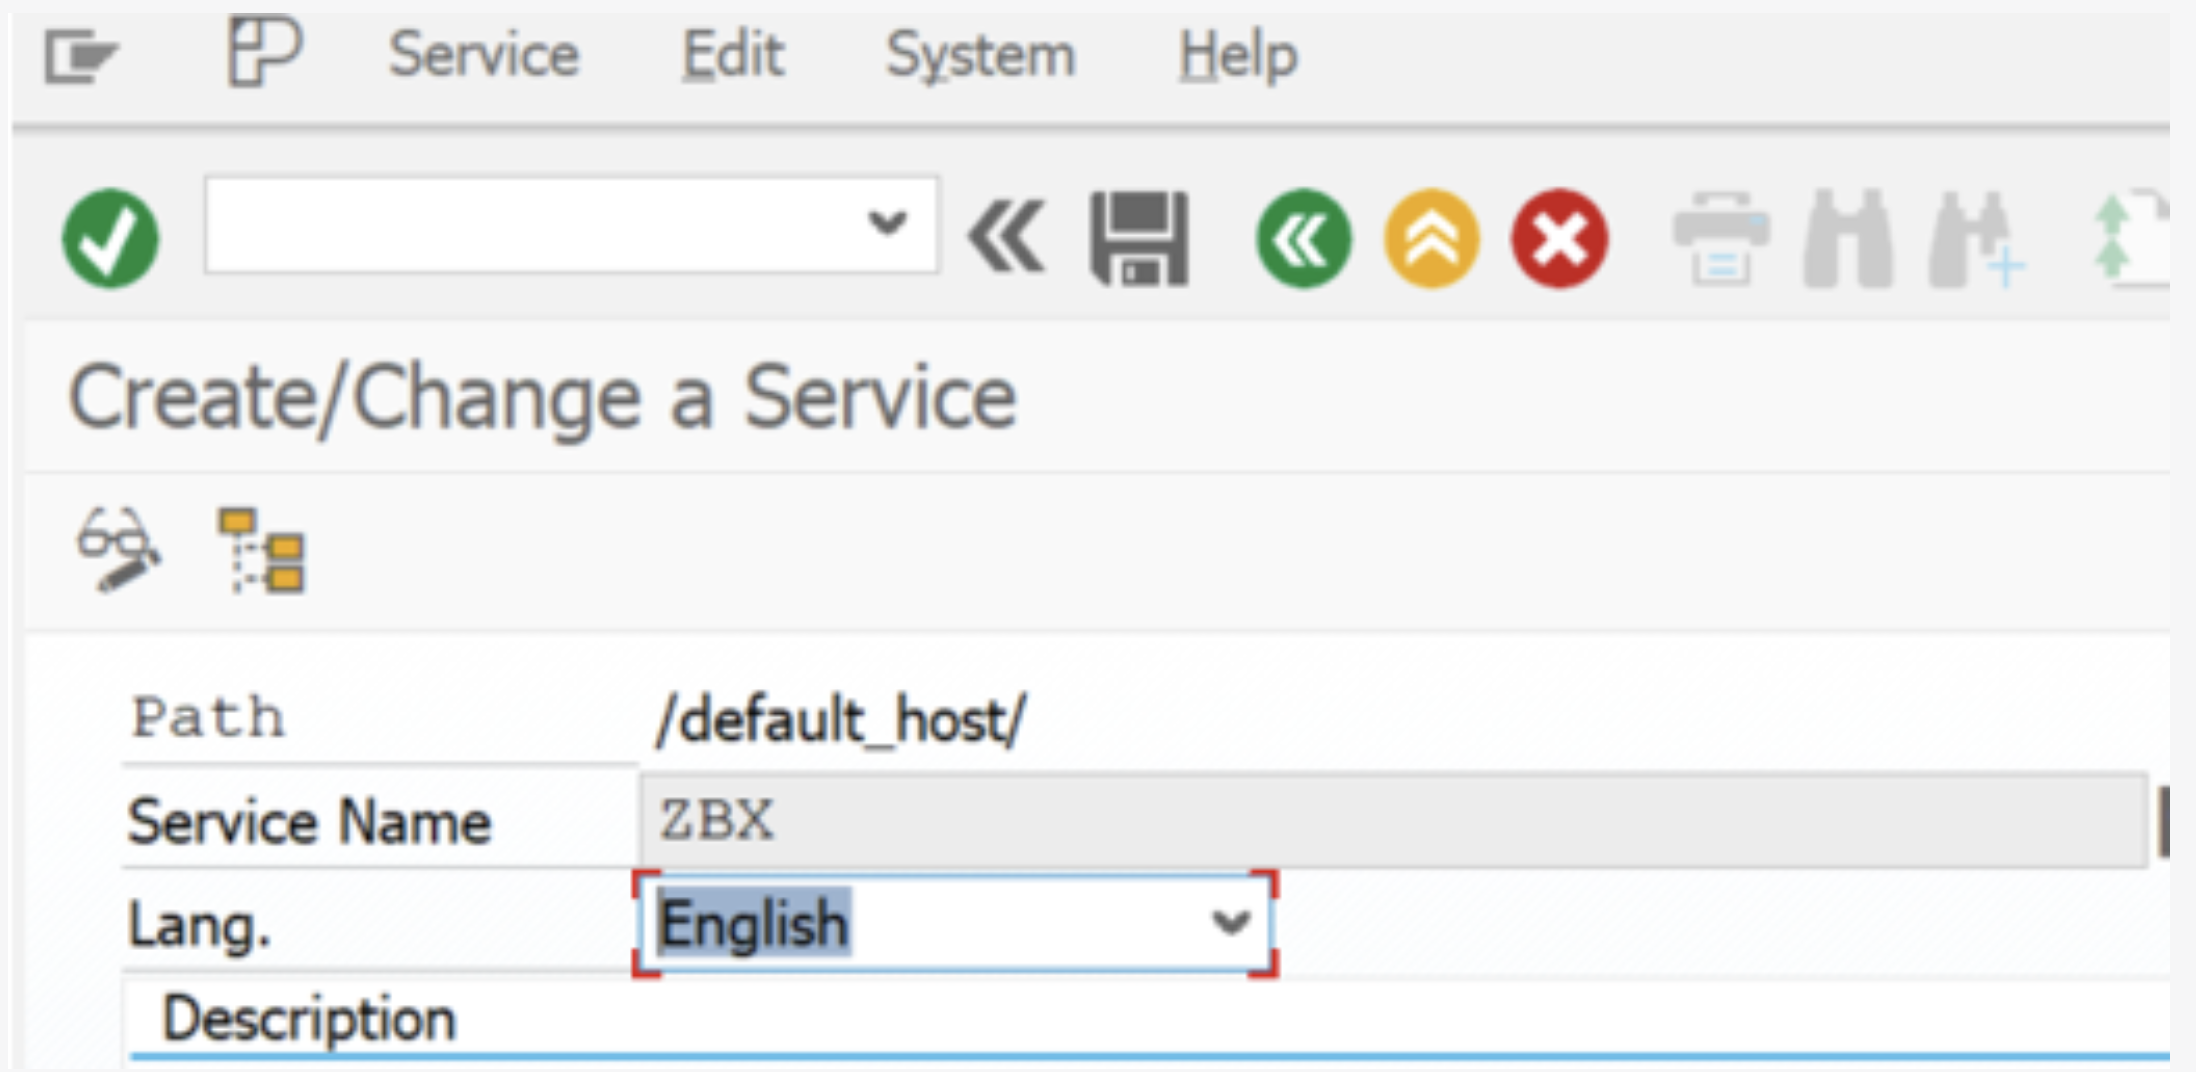
Task: Click the green Back icon
Action: (x=1303, y=239)
